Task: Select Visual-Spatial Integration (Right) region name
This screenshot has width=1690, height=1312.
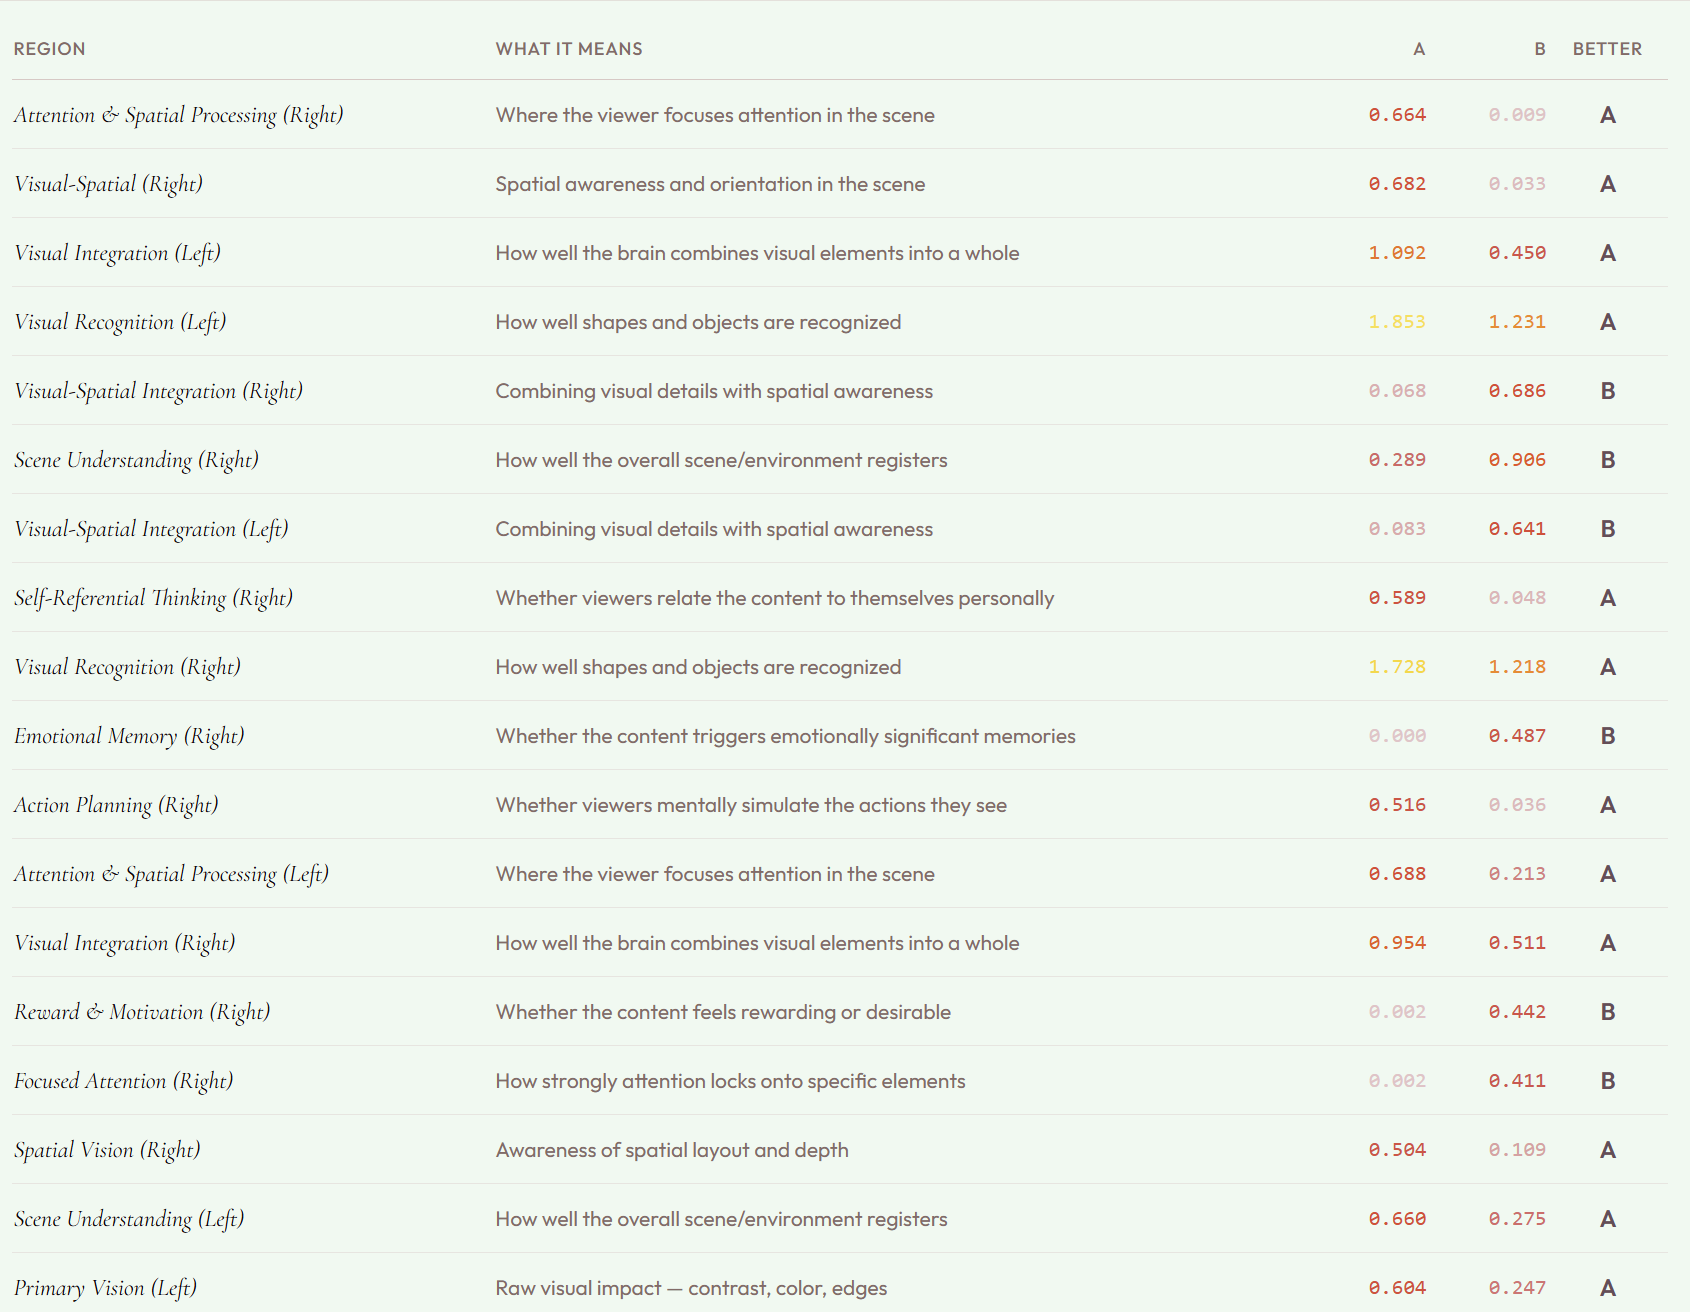Action: 158,391
